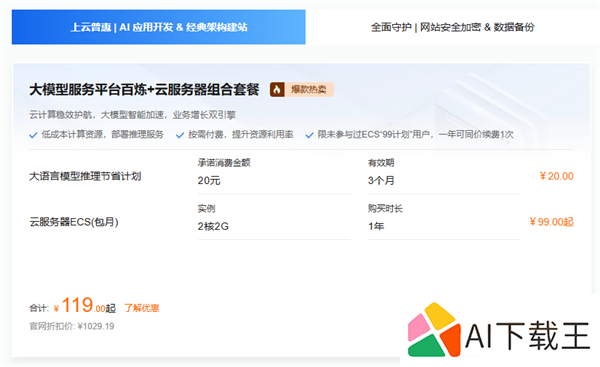Click the checkmark before 限未参与过ECS
Screen dimensions: 600x367
click(x=309, y=135)
